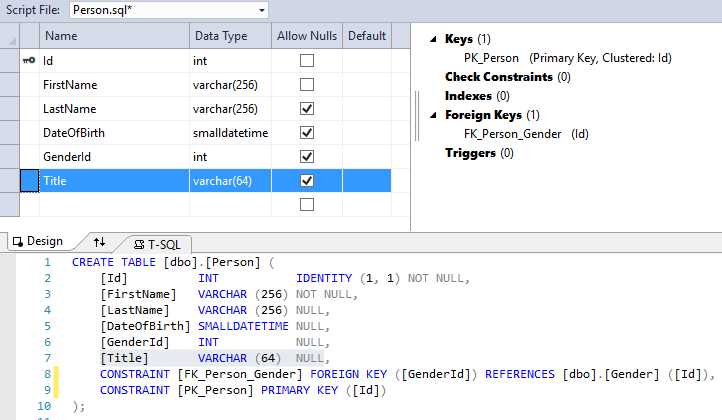This screenshot has width=722, height=420.
Task: Select the Id name cell
Action: (x=115, y=60)
